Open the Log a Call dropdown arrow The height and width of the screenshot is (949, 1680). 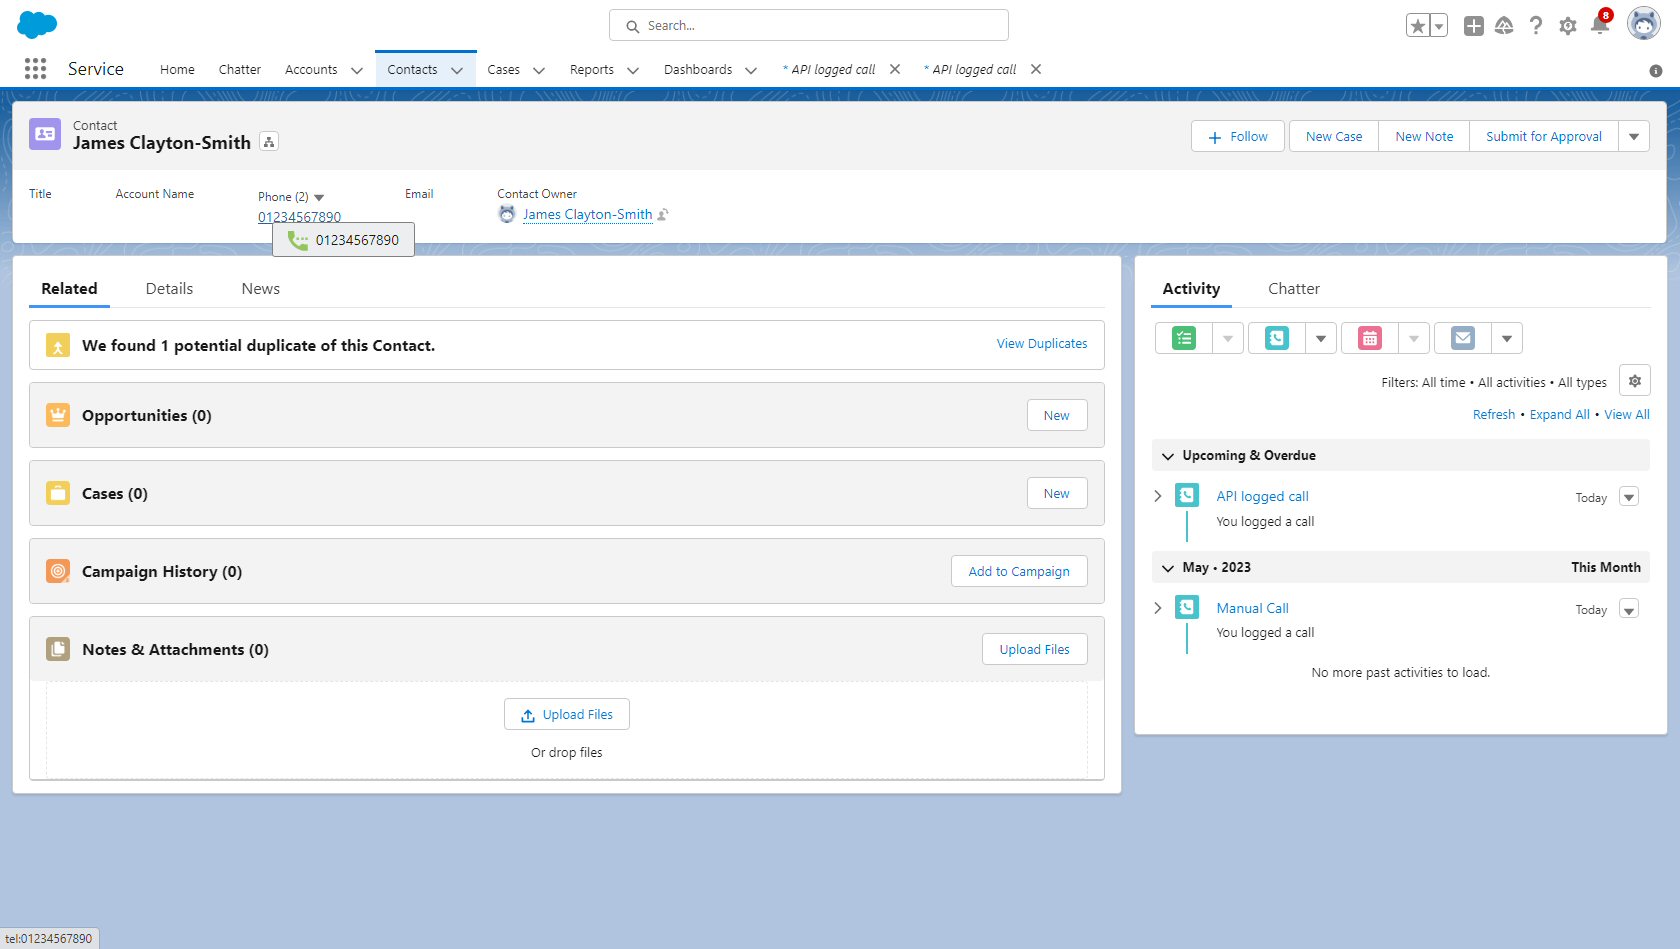(1321, 338)
